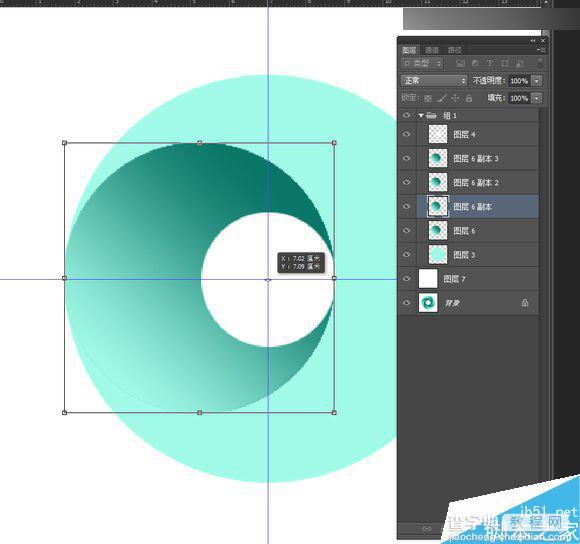
Task: Open the Layers panel flyout menu
Action: 541,50
